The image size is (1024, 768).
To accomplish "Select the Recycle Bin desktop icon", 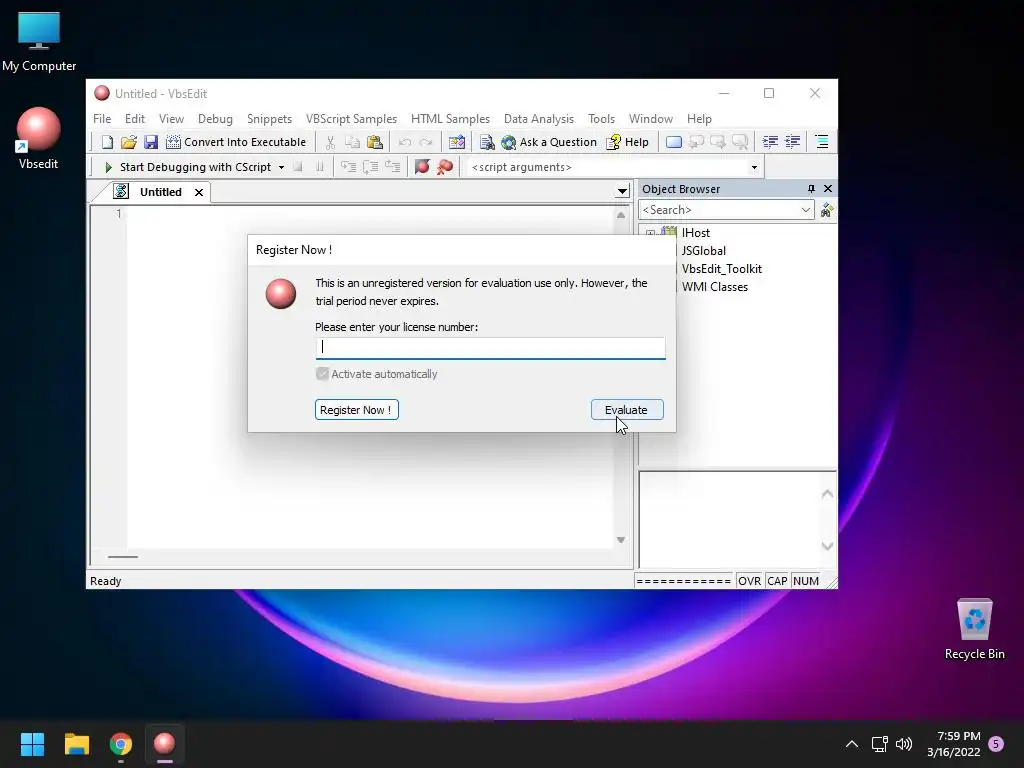I will point(974,629).
